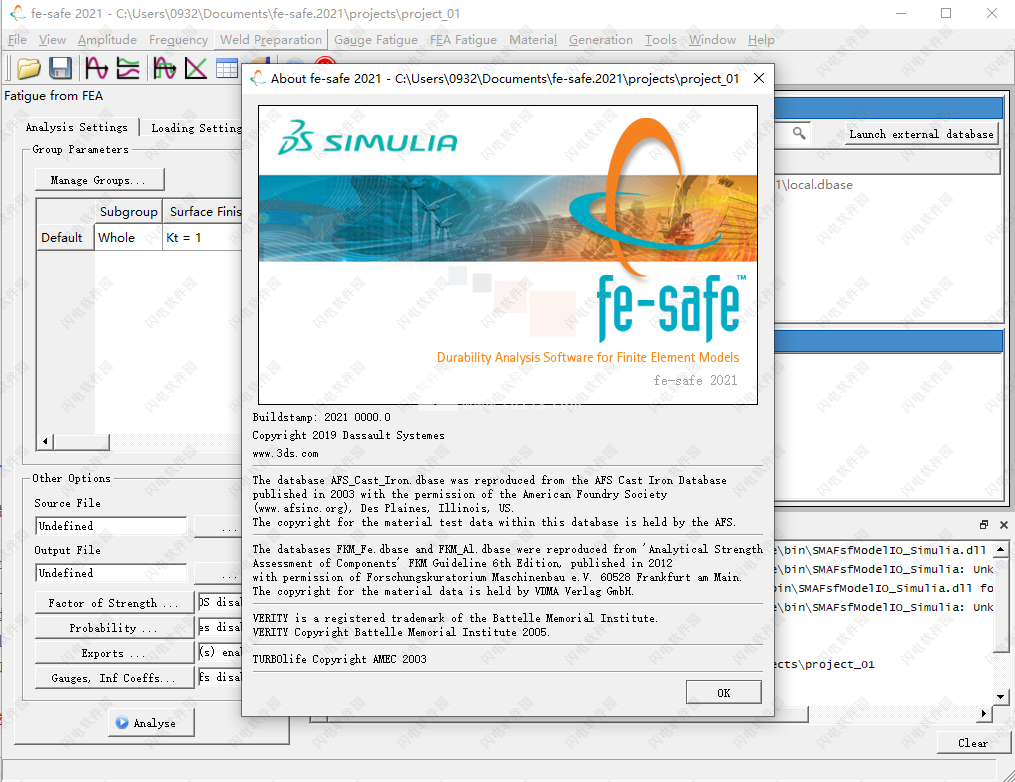The image size is (1015, 782).
Task: Open the Weld Preparation menu
Action: [271, 39]
